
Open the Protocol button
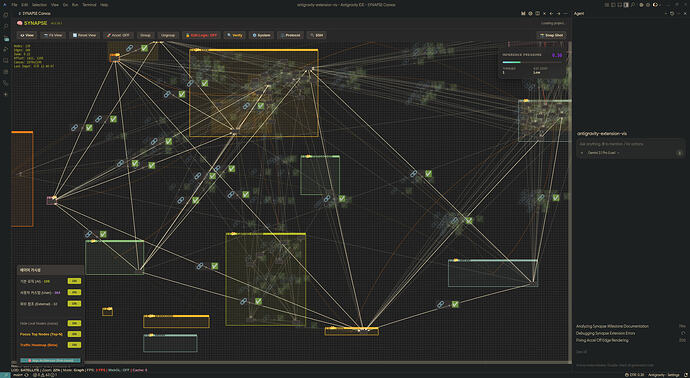(x=290, y=35)
